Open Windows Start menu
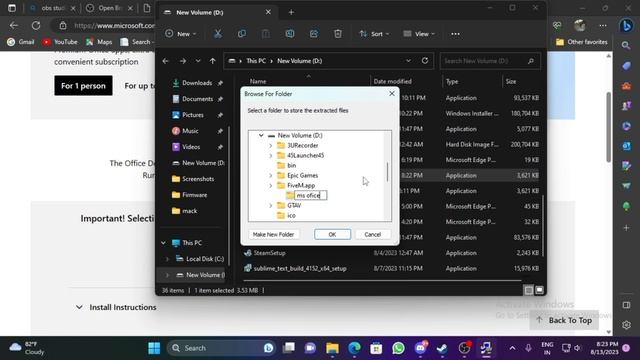 pos(154,348)
